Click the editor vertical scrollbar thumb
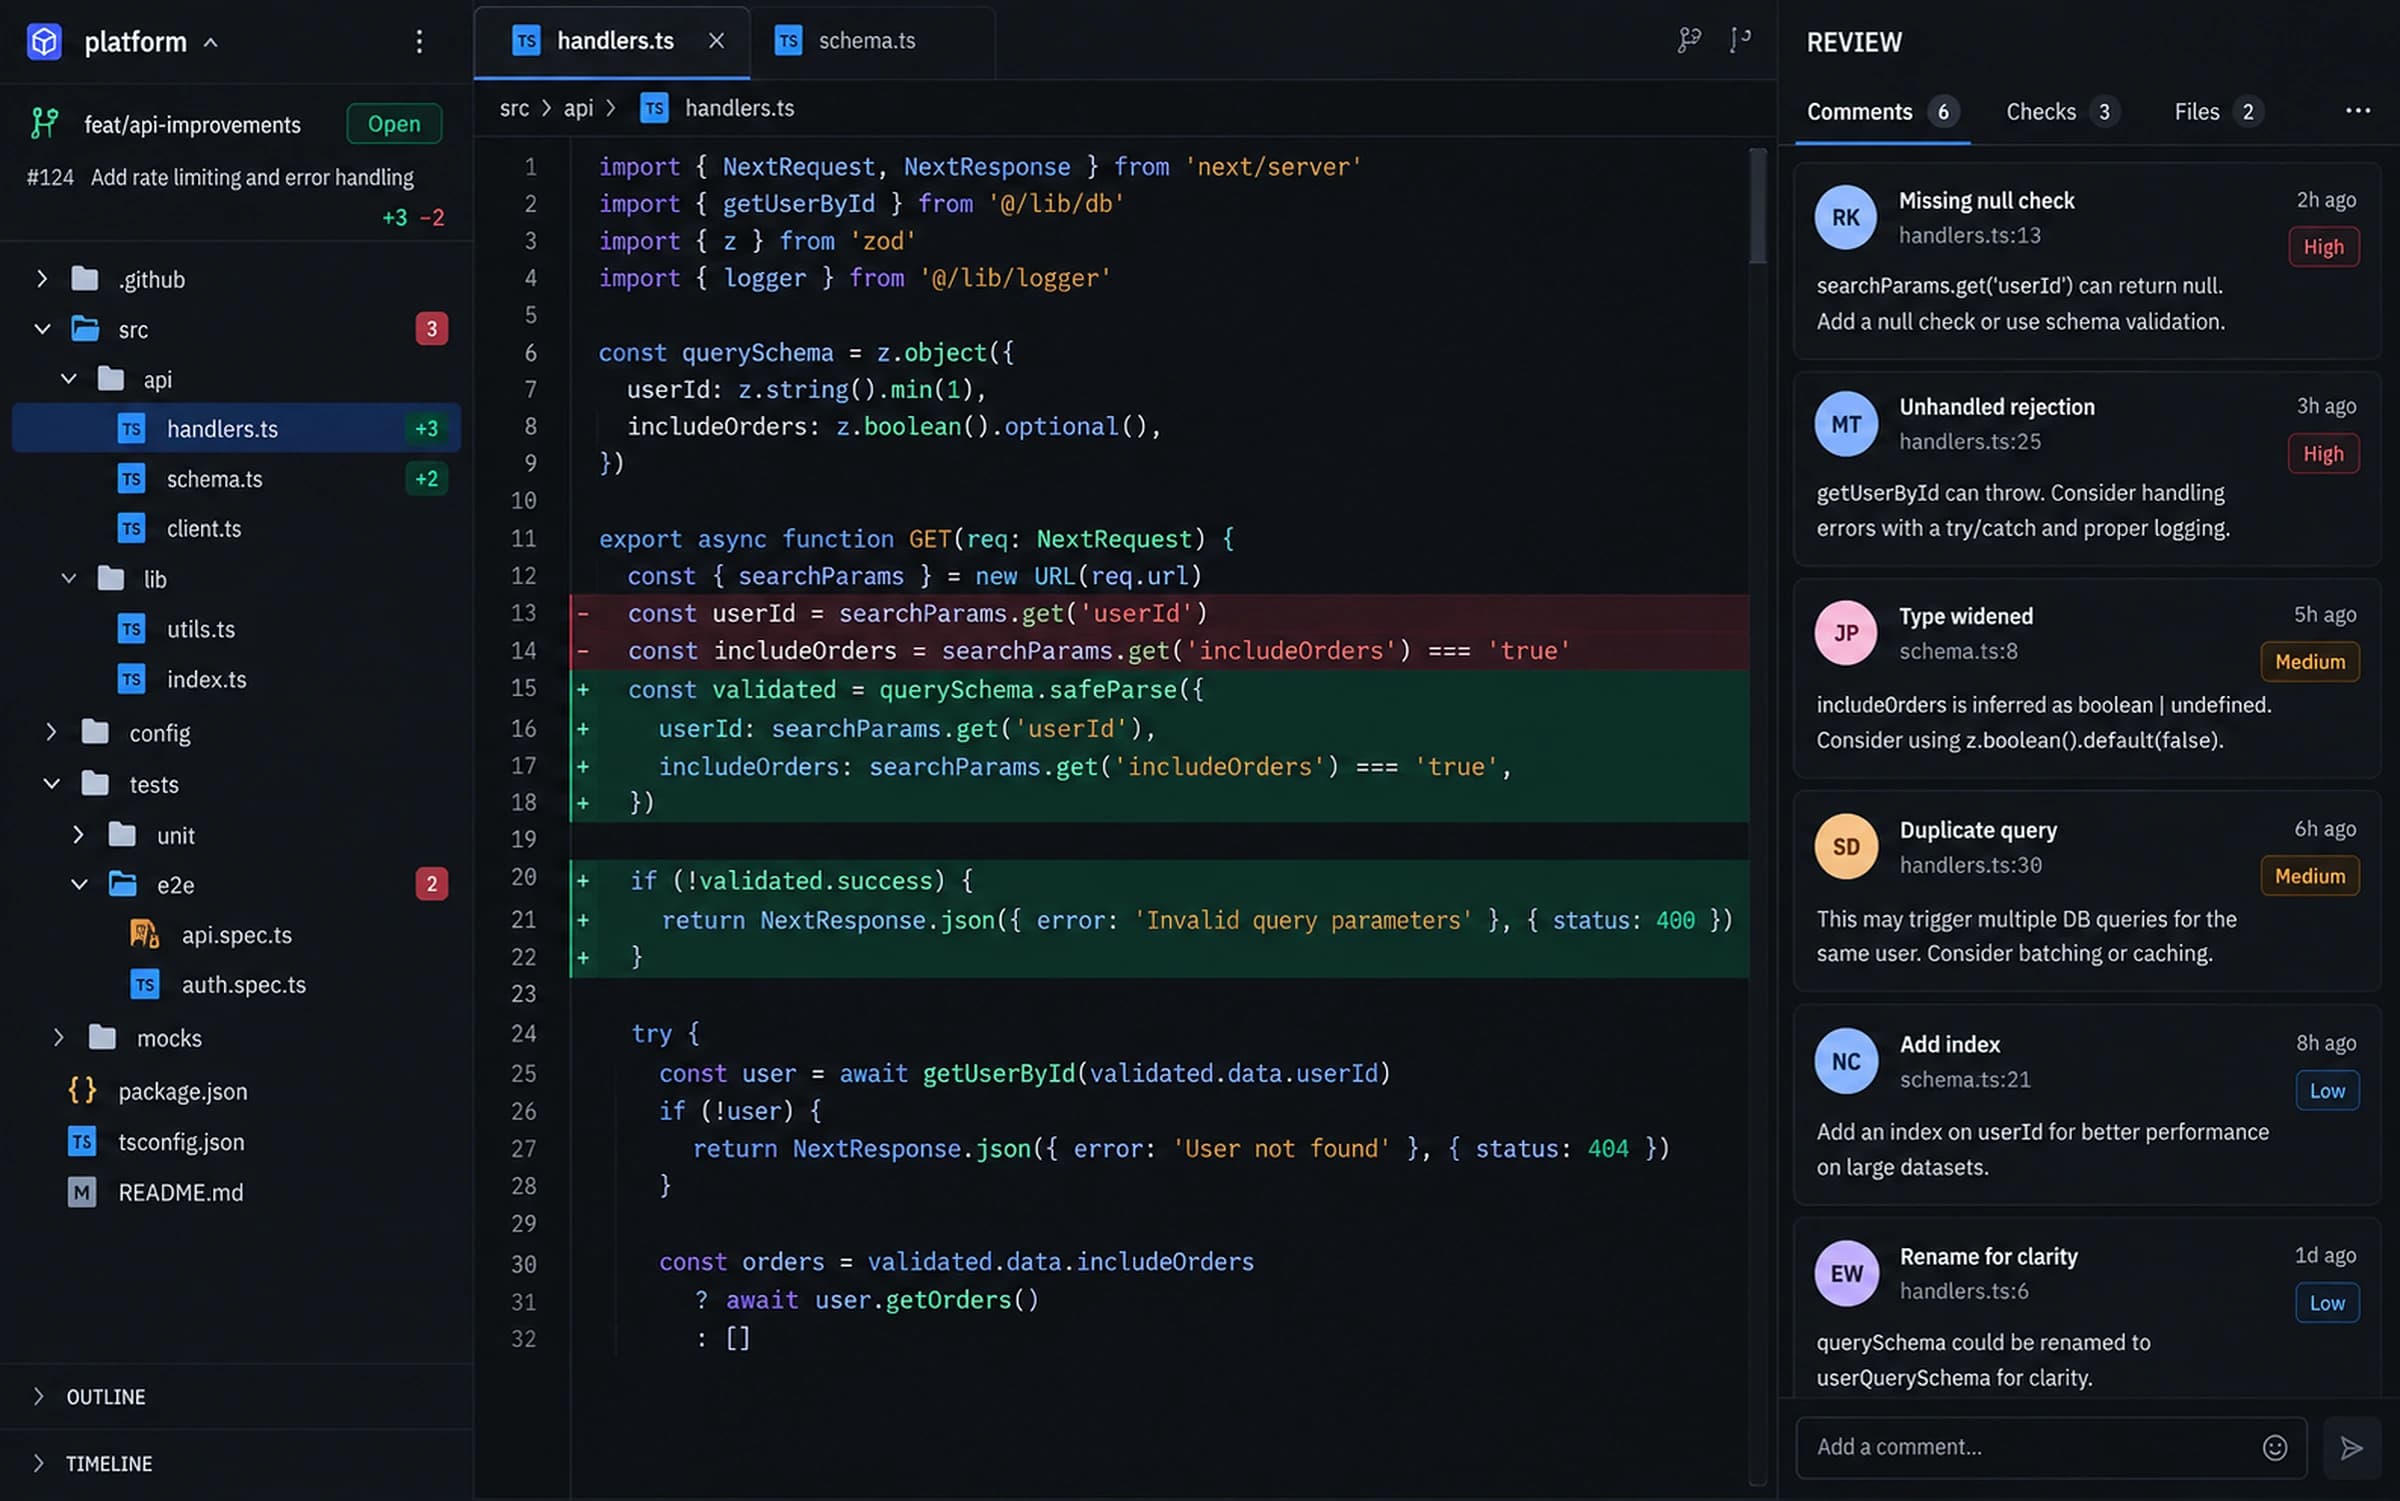This screenshot has height=1501, width=2400. click(1757, 206)
